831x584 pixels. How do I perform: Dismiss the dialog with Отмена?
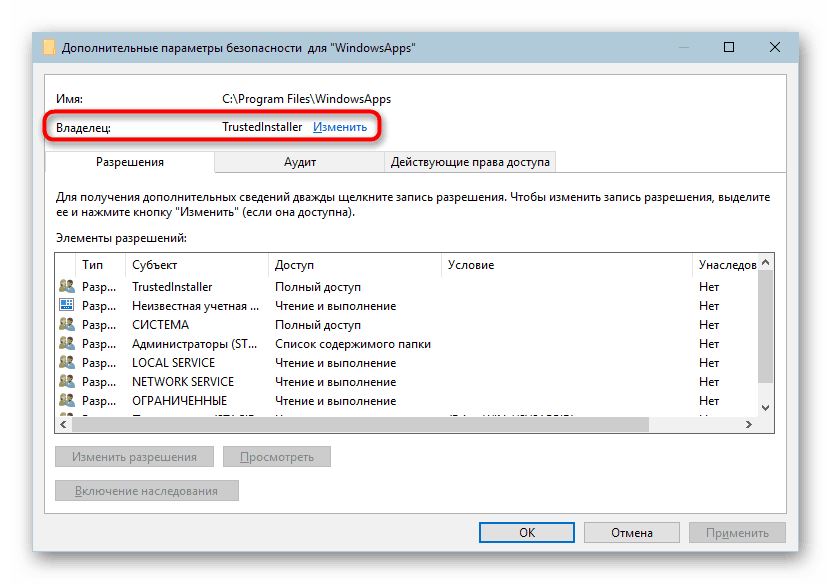[x=631, y=532]
